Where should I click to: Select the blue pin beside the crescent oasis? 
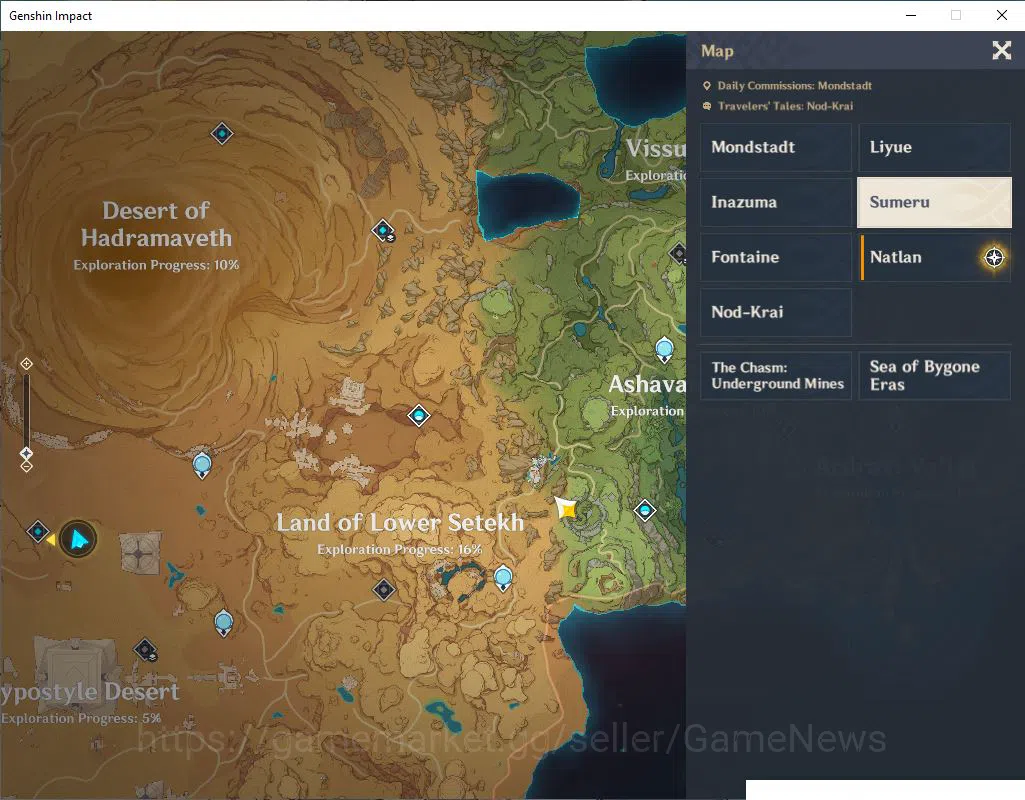coord(503,578)
